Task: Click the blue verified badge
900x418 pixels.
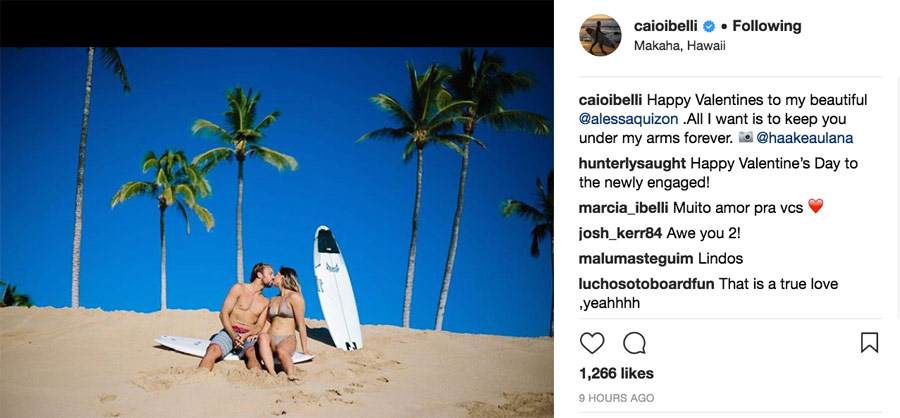Action: click(709, 26)
